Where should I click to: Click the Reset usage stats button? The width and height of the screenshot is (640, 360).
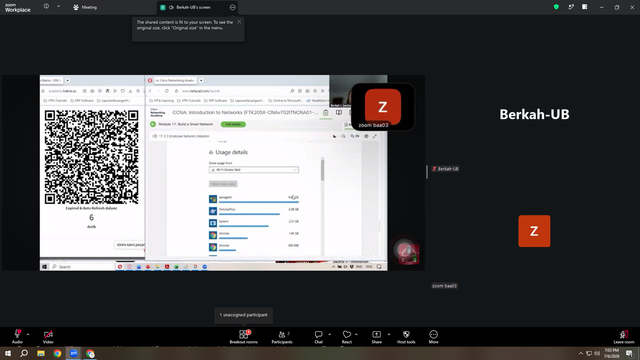tap(223, 184)
